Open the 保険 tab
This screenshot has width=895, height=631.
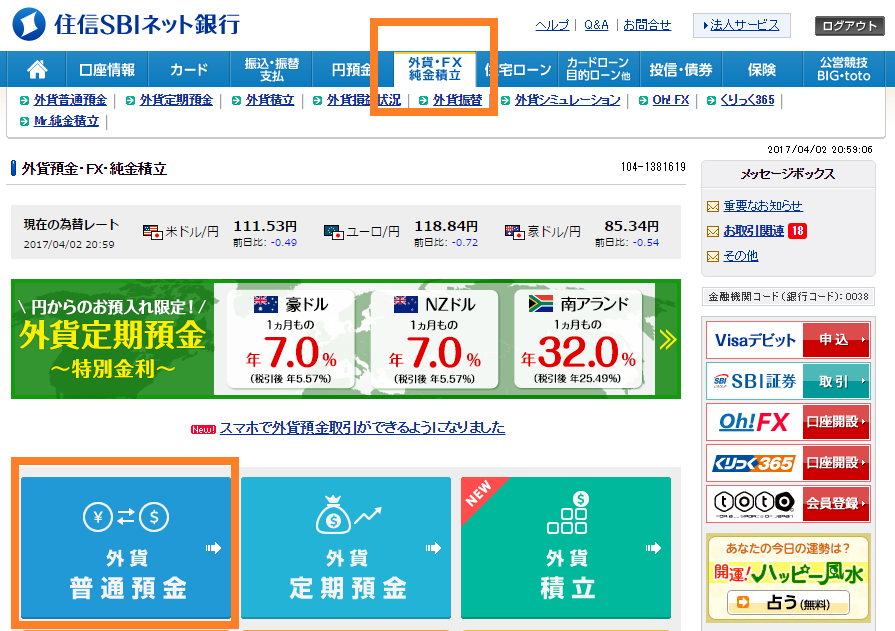point(762,70)
